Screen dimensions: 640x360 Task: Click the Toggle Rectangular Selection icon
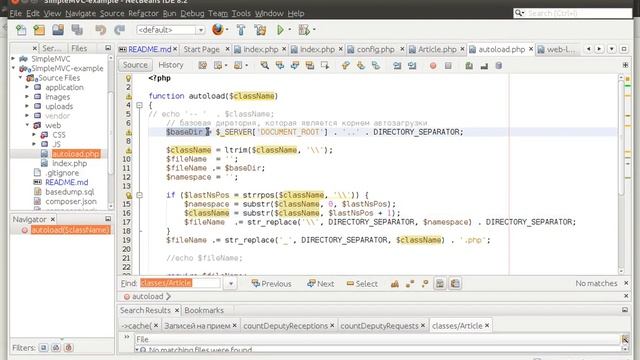(325, 65)
